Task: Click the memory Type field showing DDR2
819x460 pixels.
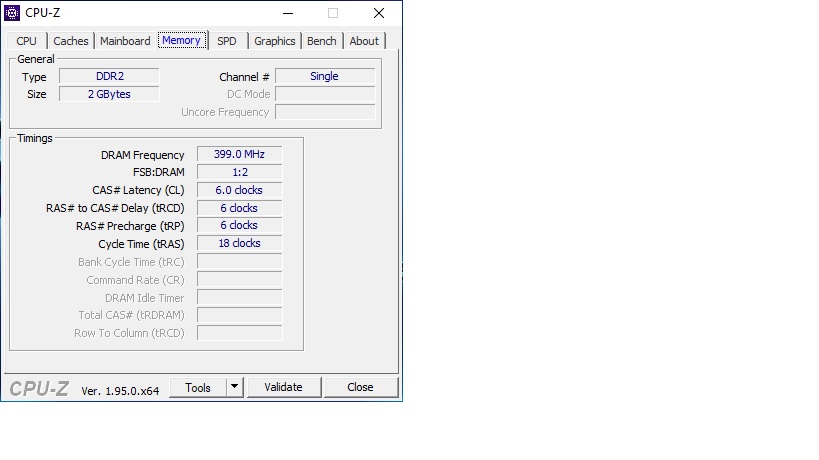Action: pos(109,76)
